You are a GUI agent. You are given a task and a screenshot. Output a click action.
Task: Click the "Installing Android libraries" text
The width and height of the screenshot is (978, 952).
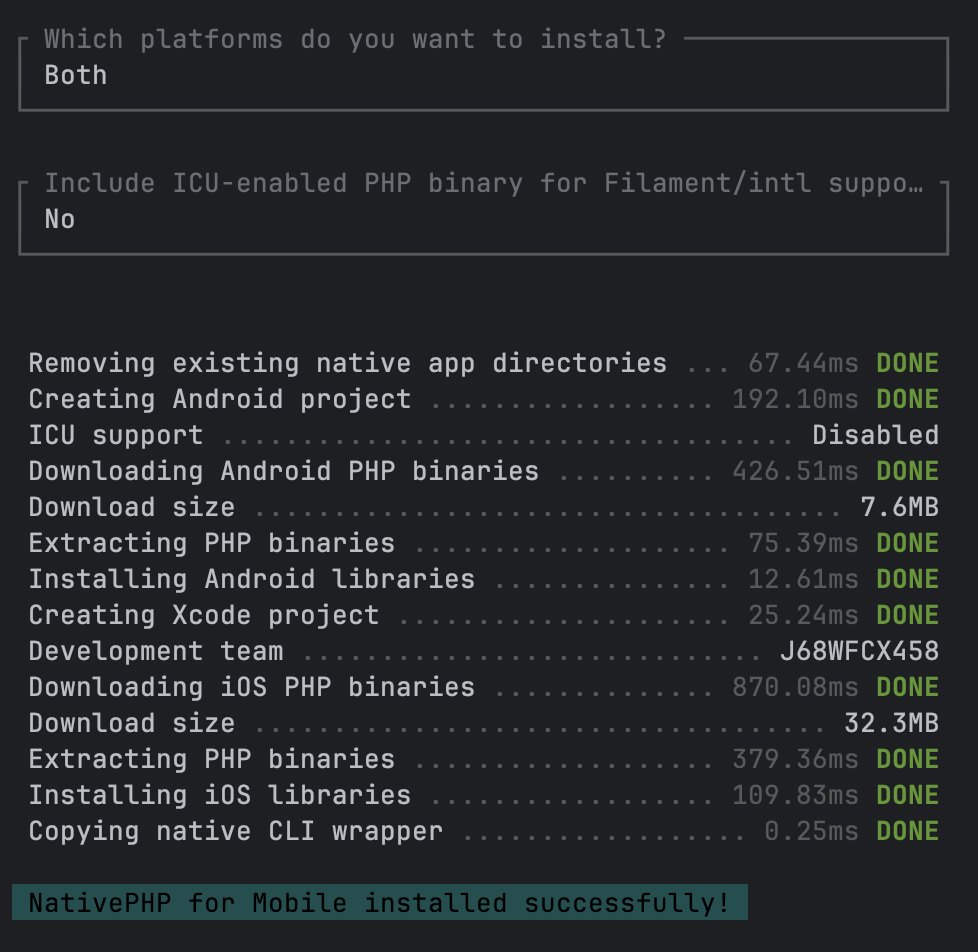click(251, 579)
